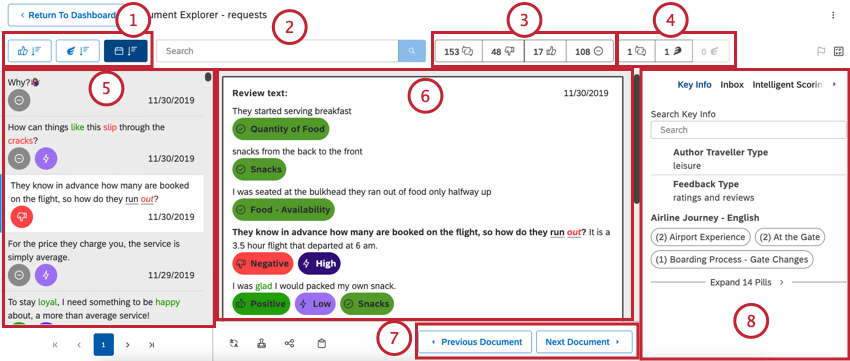Sort sentences by effort icon button

point(78,51)
